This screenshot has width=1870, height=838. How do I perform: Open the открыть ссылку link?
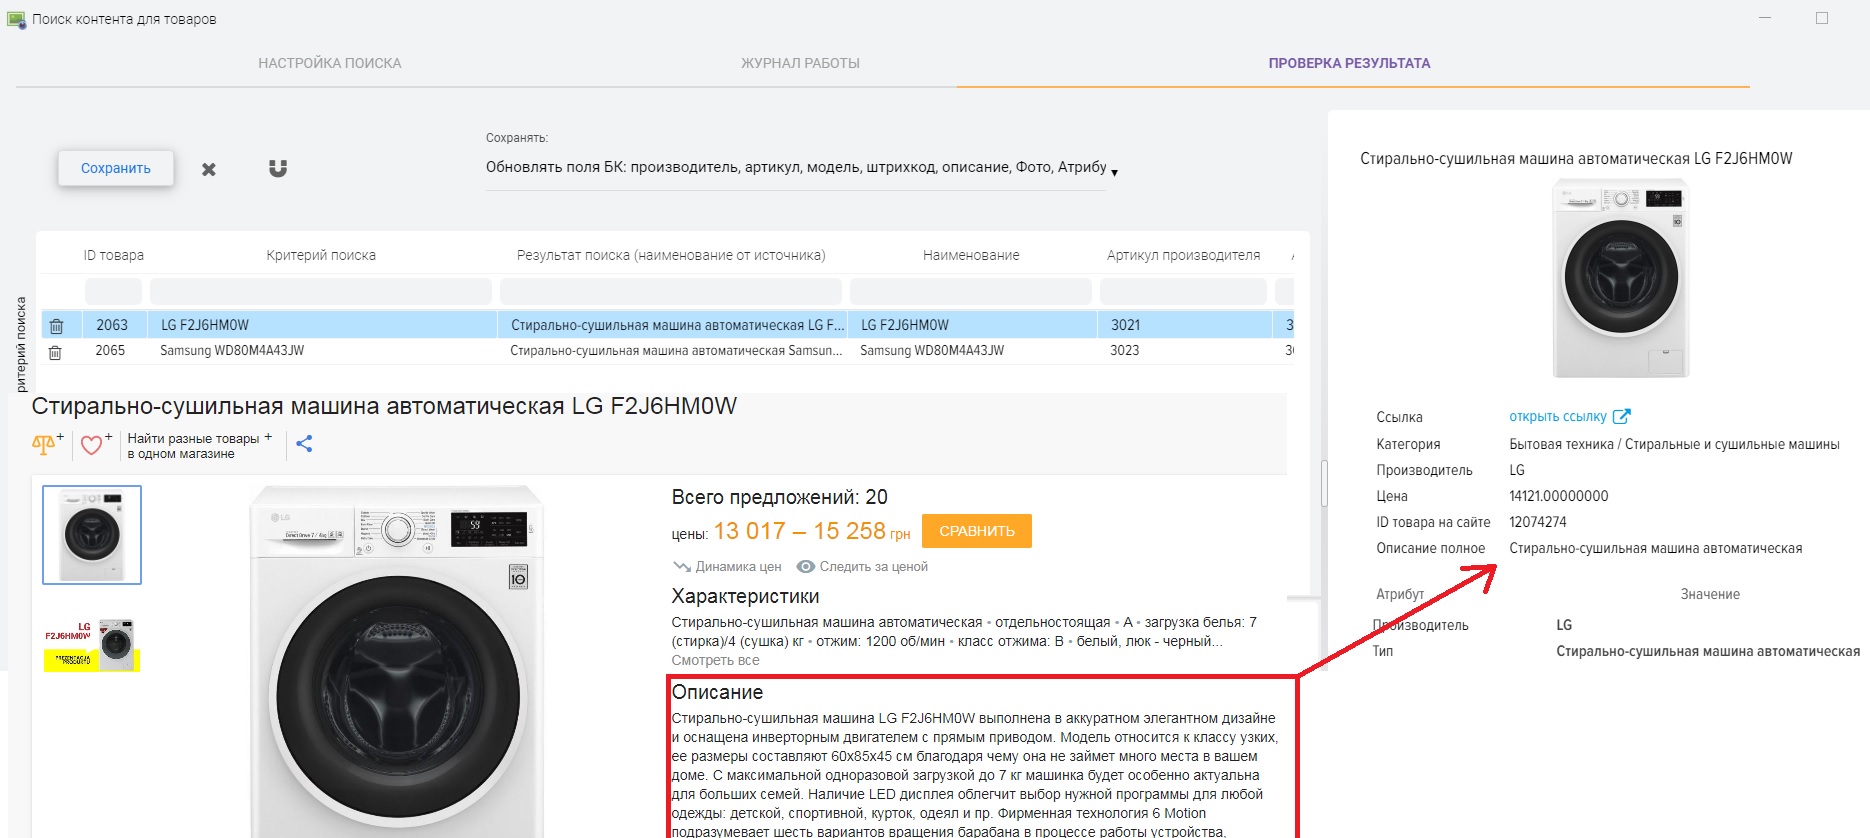point(1558,416)
